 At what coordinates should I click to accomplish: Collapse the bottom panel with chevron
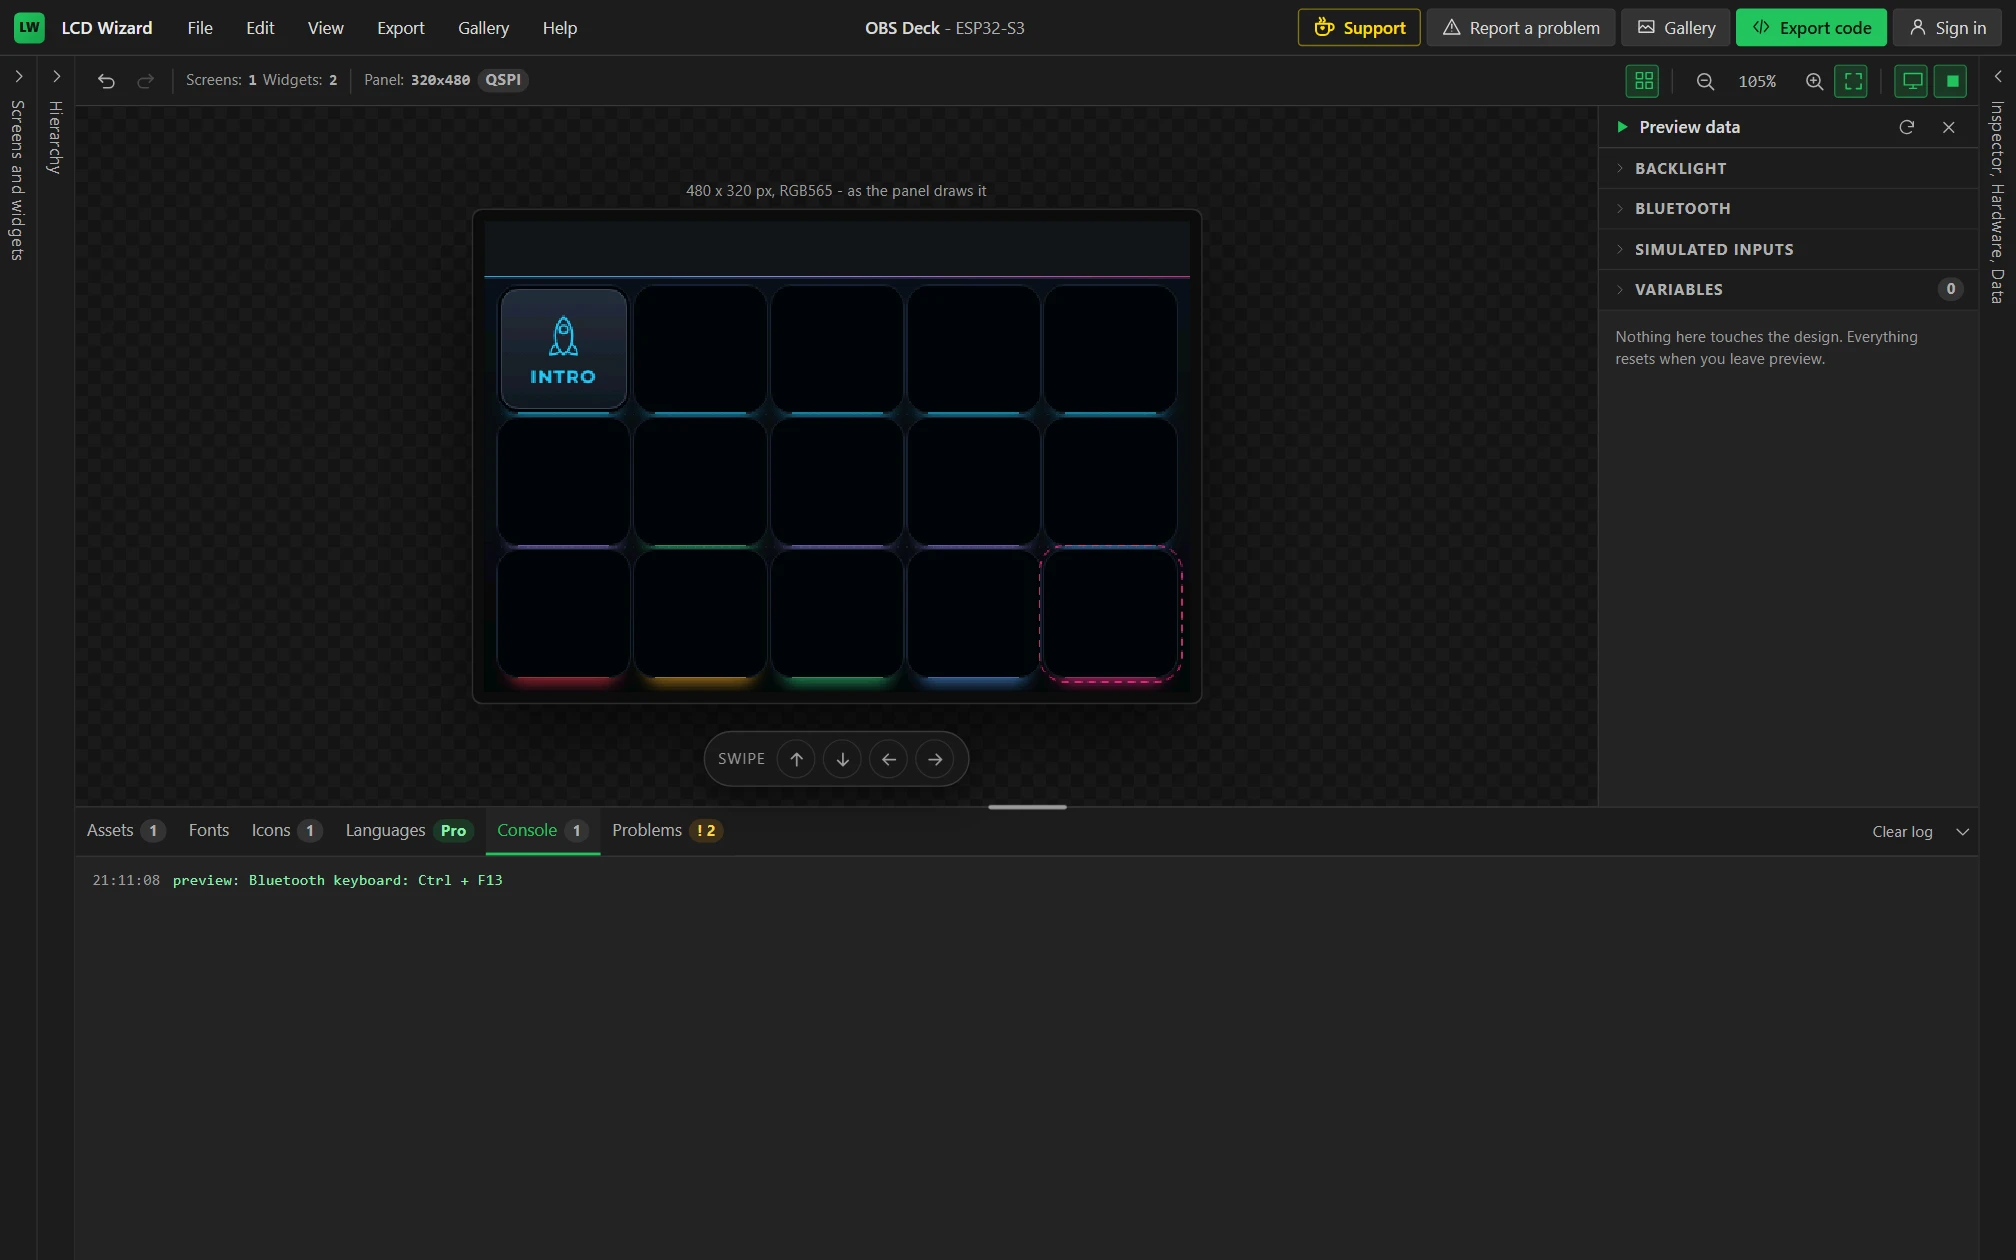(x=1962, y=832)
